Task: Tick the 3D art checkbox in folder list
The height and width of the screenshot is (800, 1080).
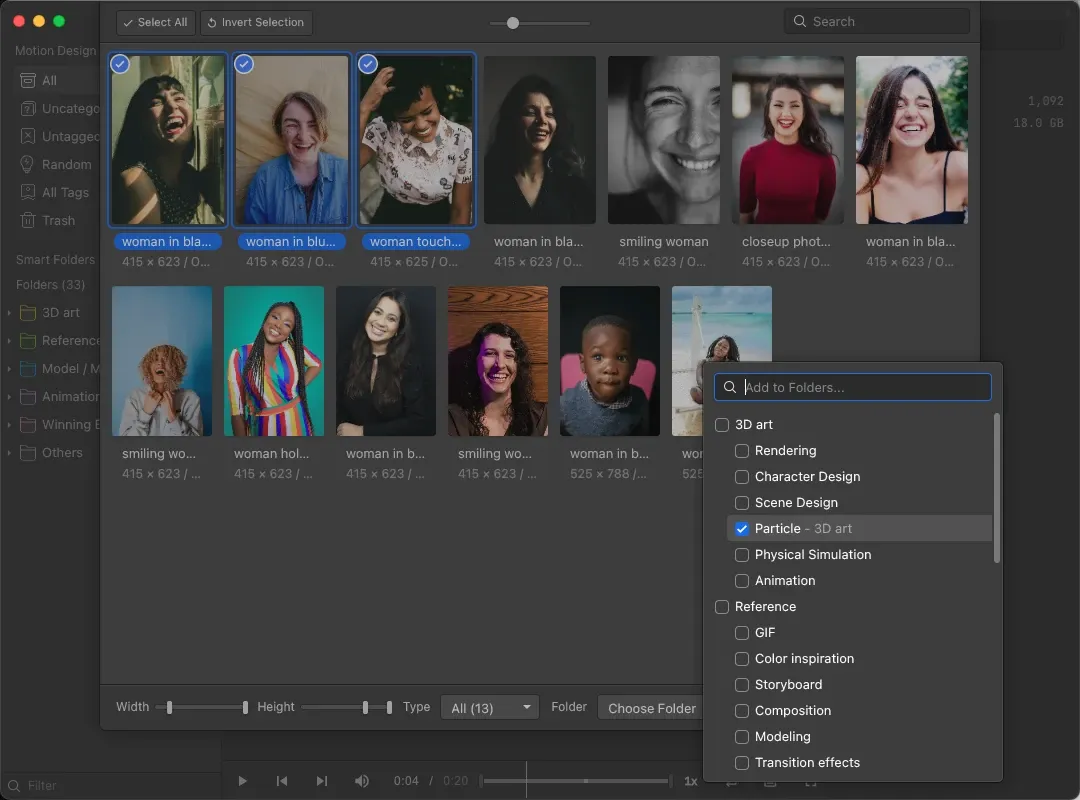Action: (x=722, y=425)
